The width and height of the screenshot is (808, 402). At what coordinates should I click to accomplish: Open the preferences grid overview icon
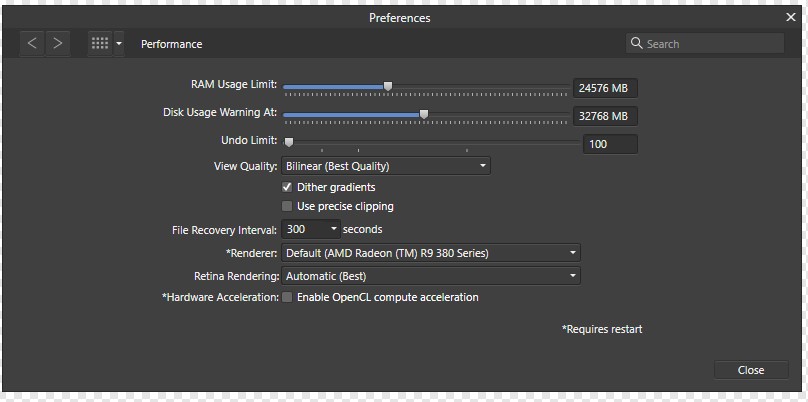pyautogui.click(x=100, y=44)
